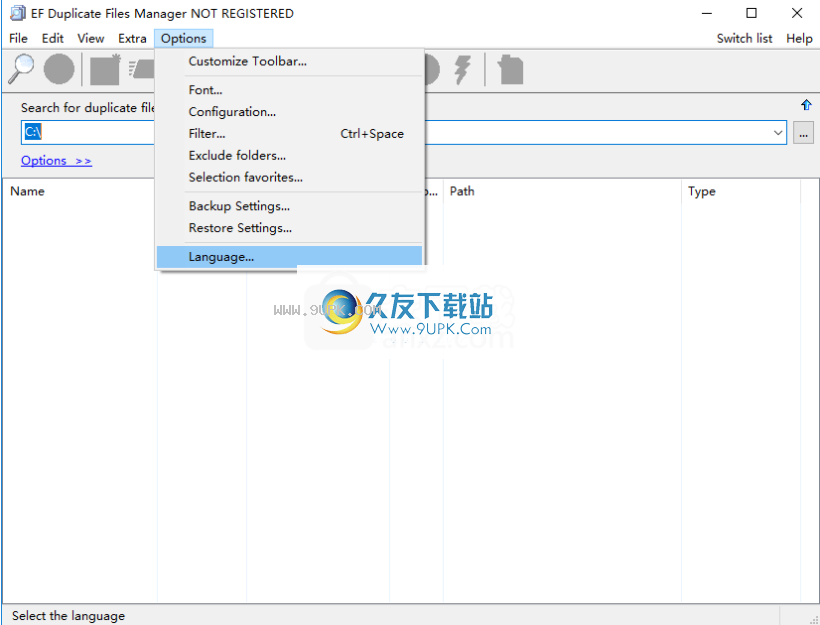The height and width of the screenshot is (625, 820).
Task: Choose Restore Settings... menu entry
Action: [x=289, y=228]
